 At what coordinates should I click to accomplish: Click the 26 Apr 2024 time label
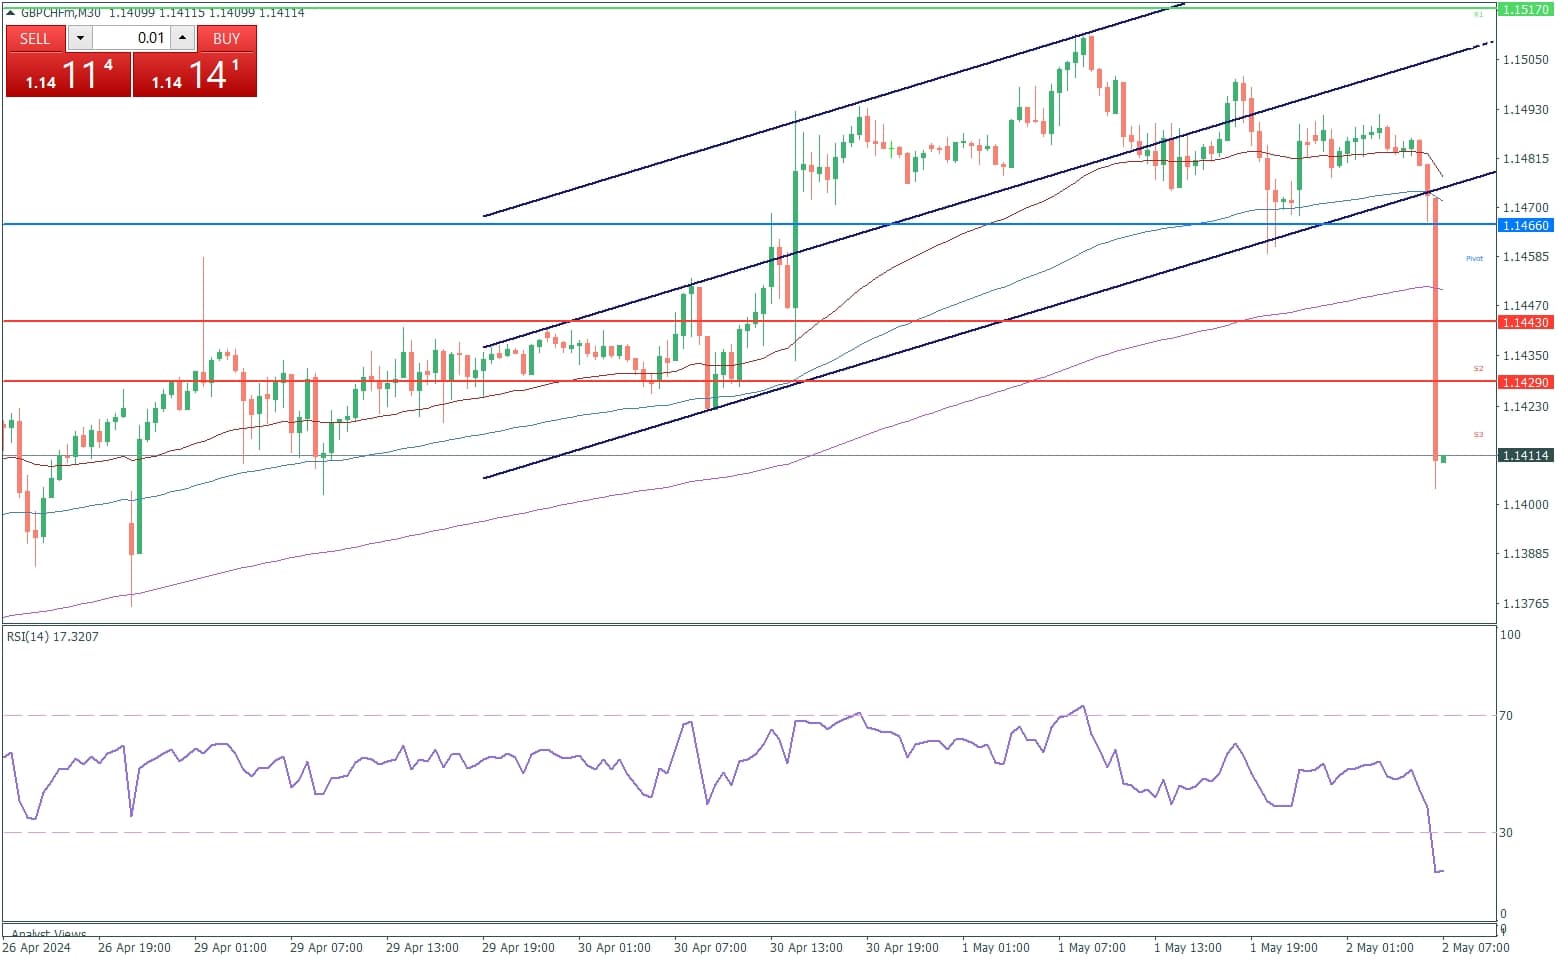pos(37,947)
